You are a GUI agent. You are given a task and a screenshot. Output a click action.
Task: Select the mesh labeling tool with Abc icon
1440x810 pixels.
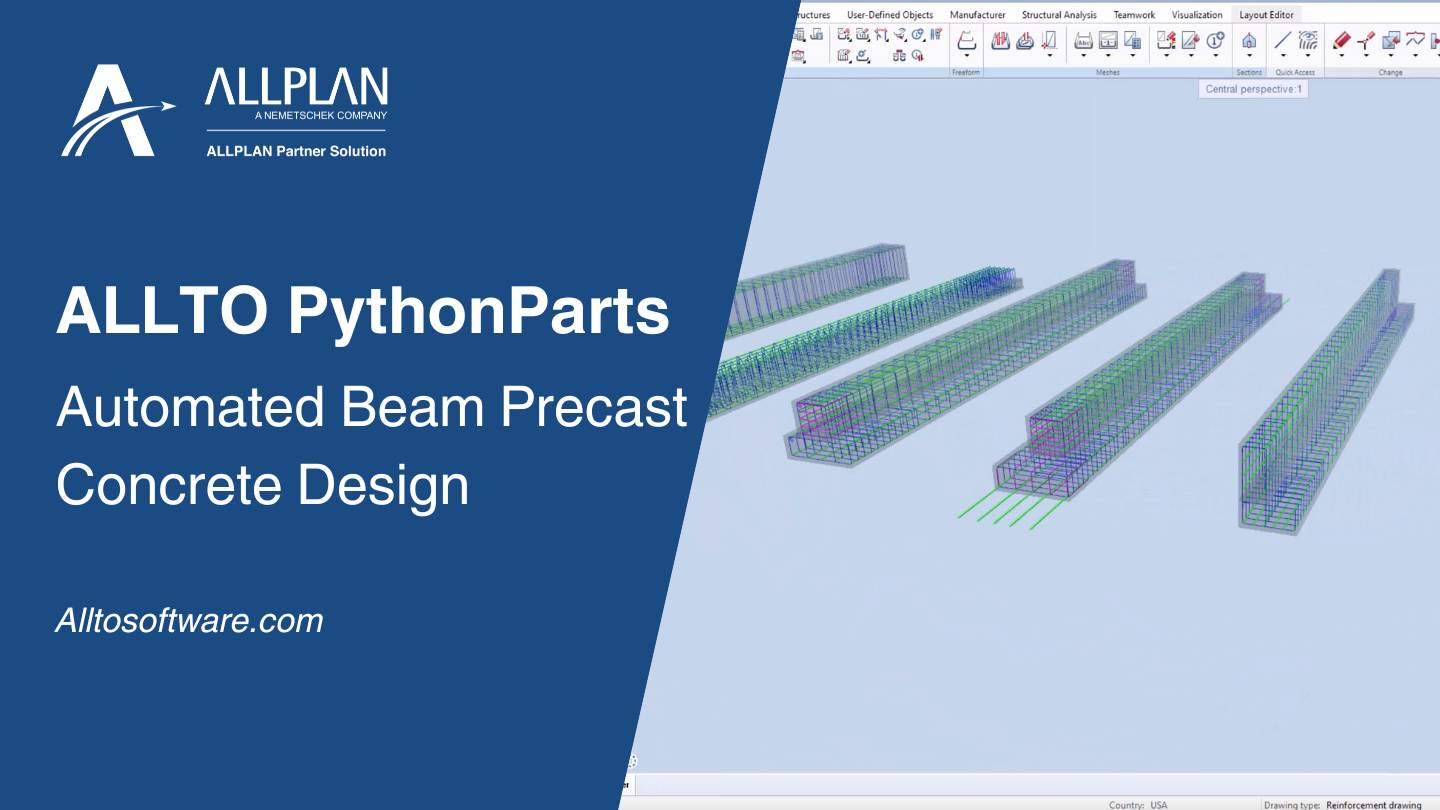1084,41
